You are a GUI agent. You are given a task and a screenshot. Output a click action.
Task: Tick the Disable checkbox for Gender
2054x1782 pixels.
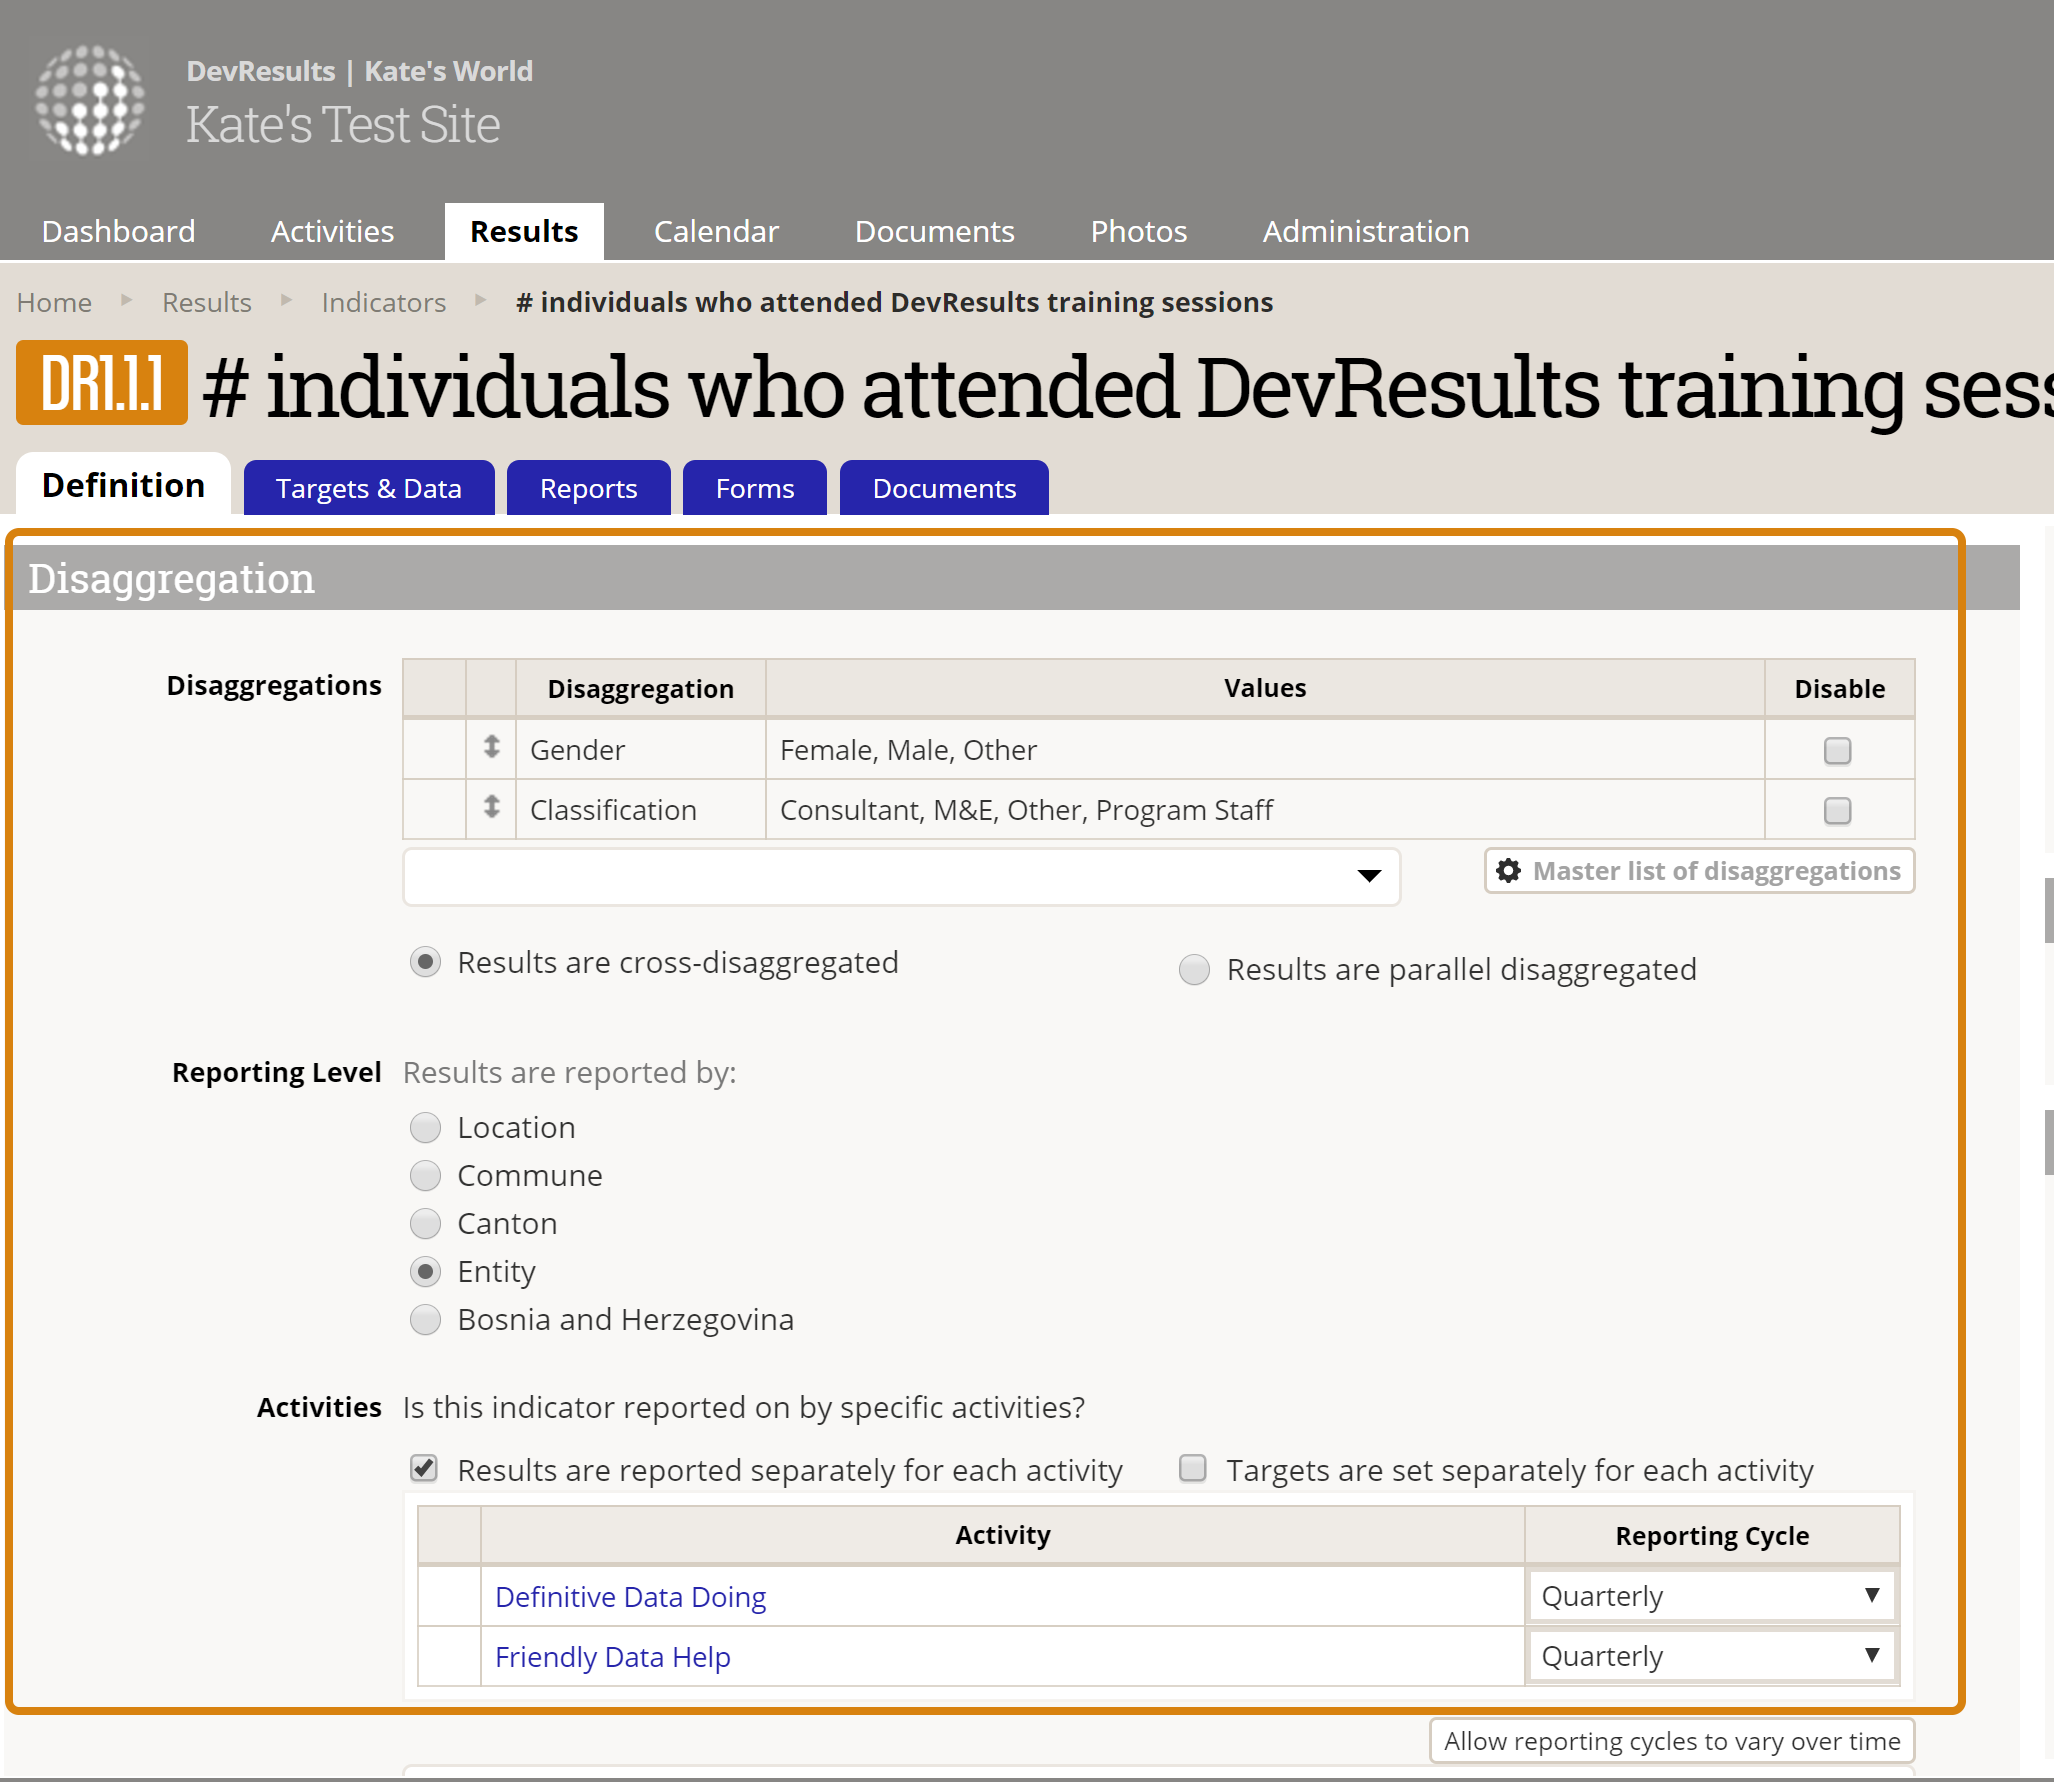click(1837, 751)
